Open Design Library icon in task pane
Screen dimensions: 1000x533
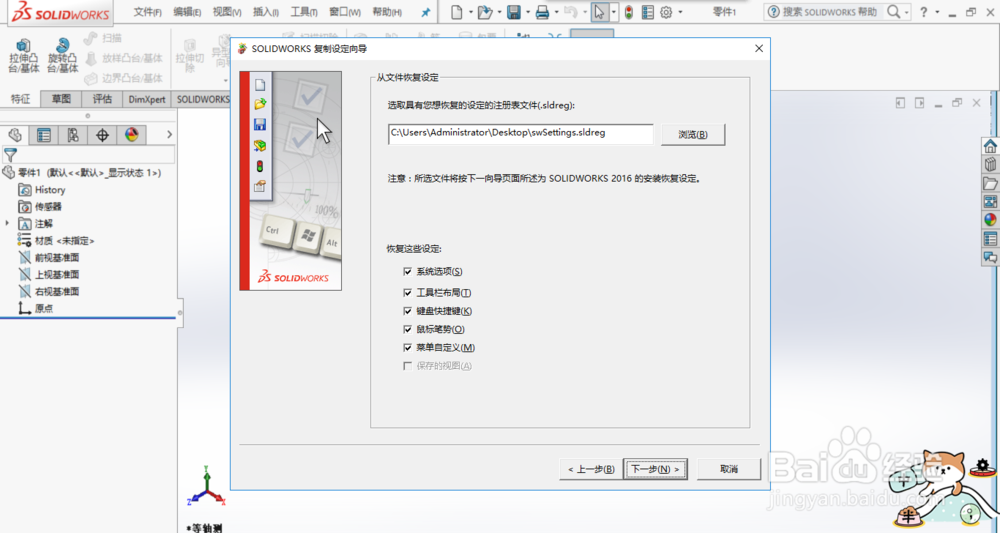990,164
